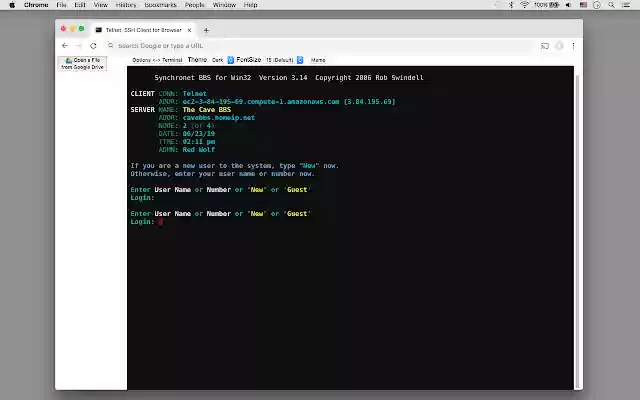The width and height of the screenshot is (640, 400).
Task: Open the Apple menu
Action: [12, 5]
